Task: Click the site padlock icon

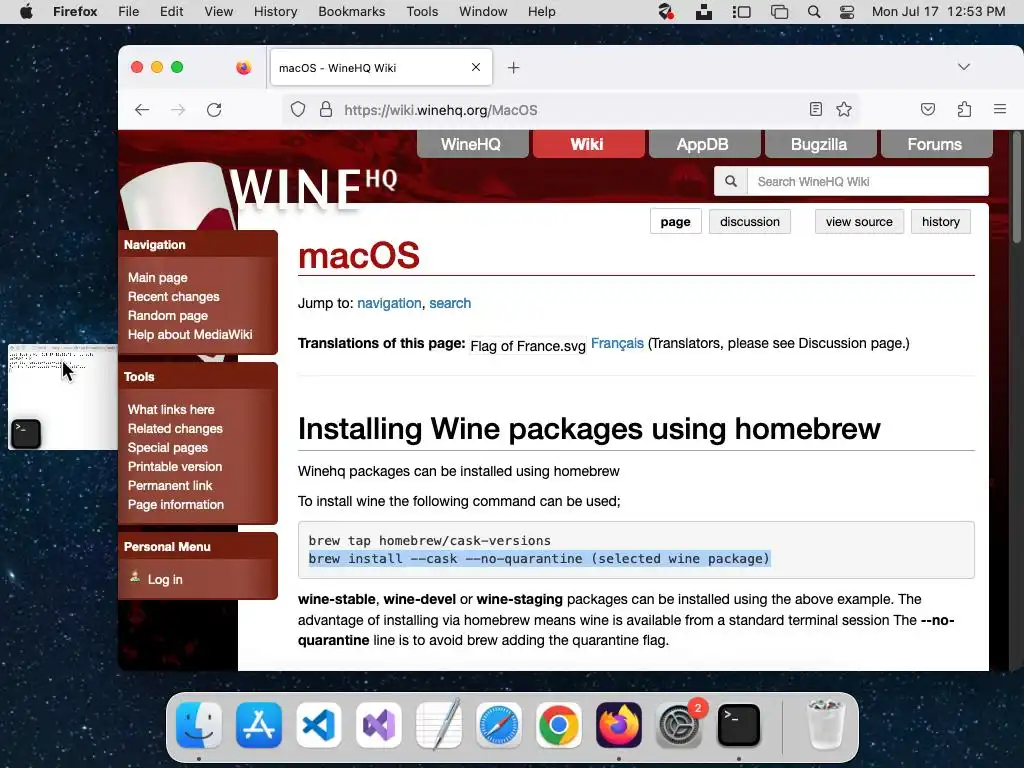Action: [x=326, y=109]
